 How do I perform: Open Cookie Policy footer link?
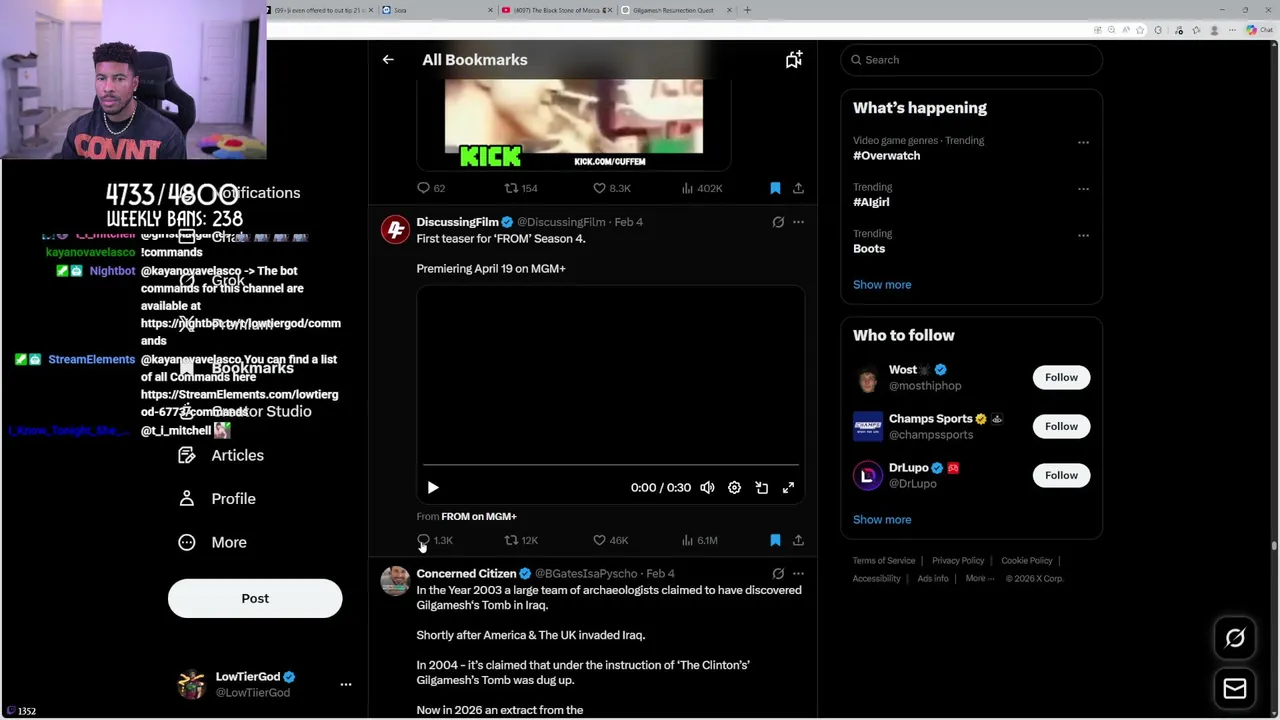coord(1027,561)
